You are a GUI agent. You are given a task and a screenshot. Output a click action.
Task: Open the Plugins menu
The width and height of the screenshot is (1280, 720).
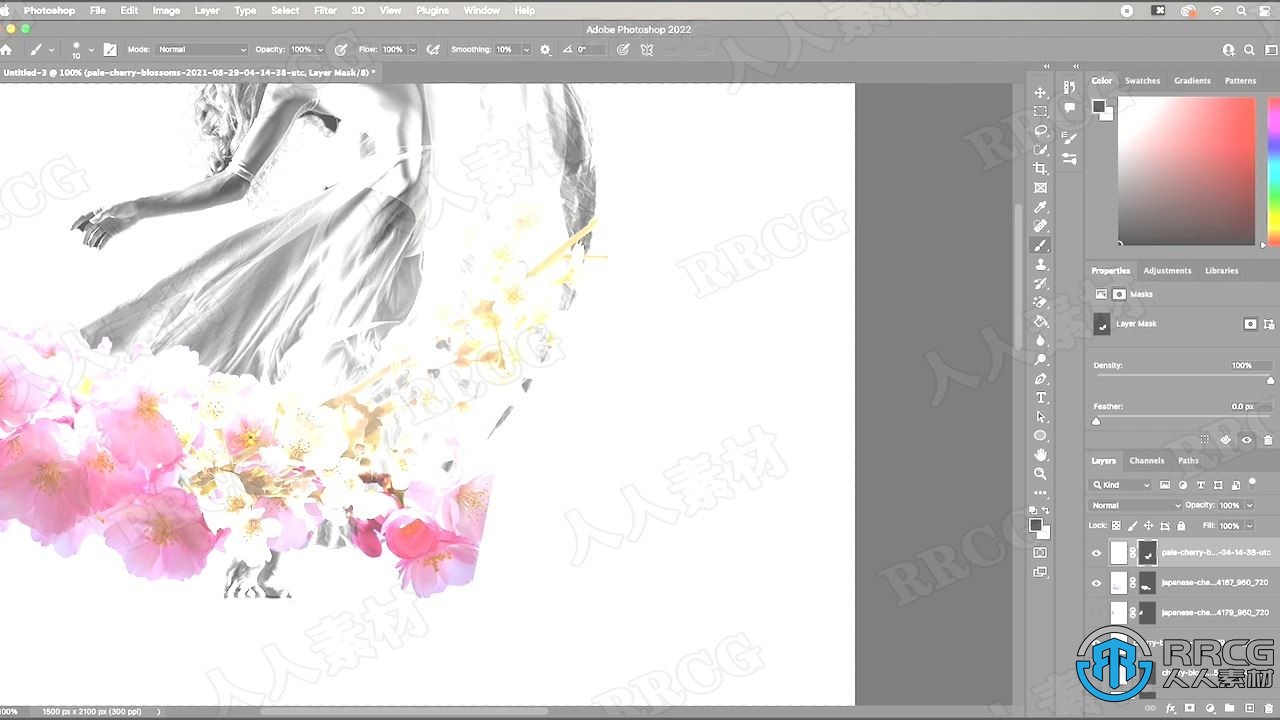point(432,10)
